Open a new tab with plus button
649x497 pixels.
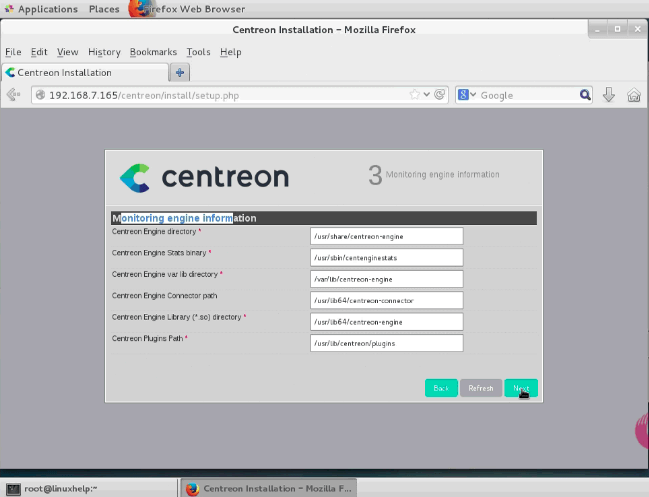(180, 72)
